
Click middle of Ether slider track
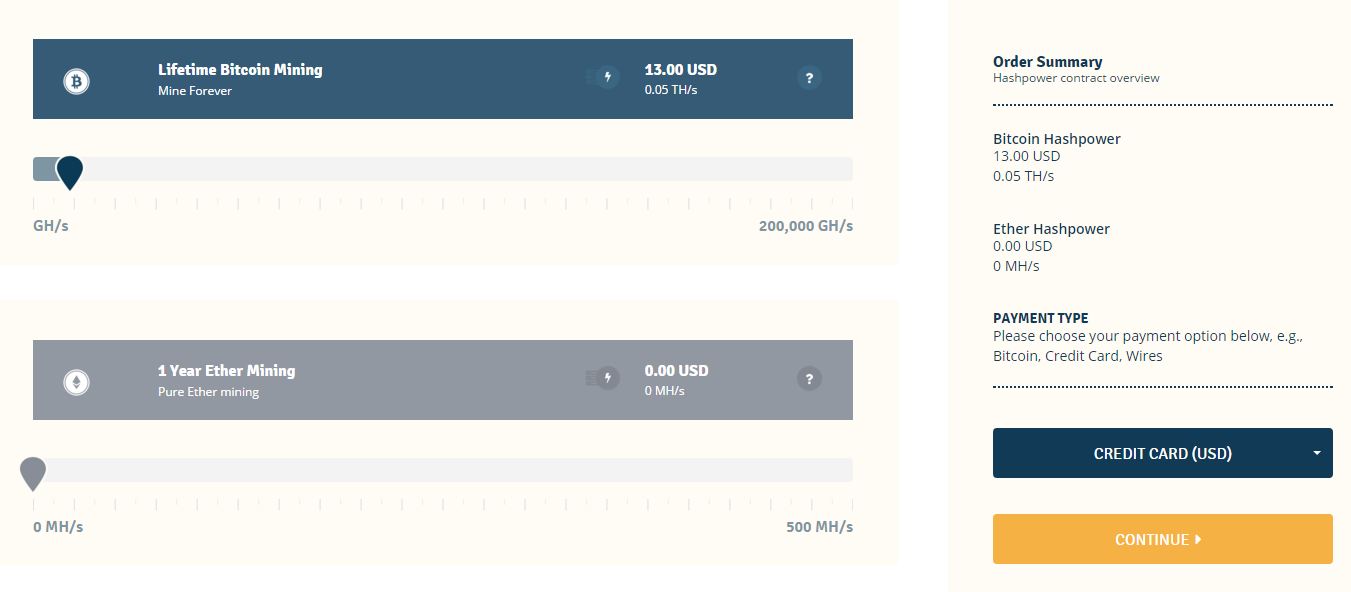(443, 470)
